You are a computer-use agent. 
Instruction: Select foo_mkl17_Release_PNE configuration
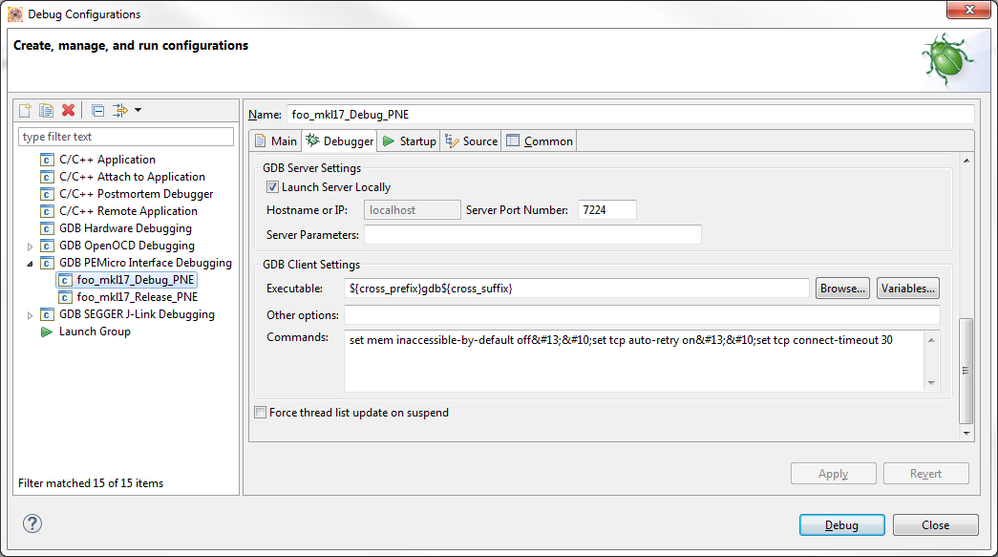(x=128, y=297)
